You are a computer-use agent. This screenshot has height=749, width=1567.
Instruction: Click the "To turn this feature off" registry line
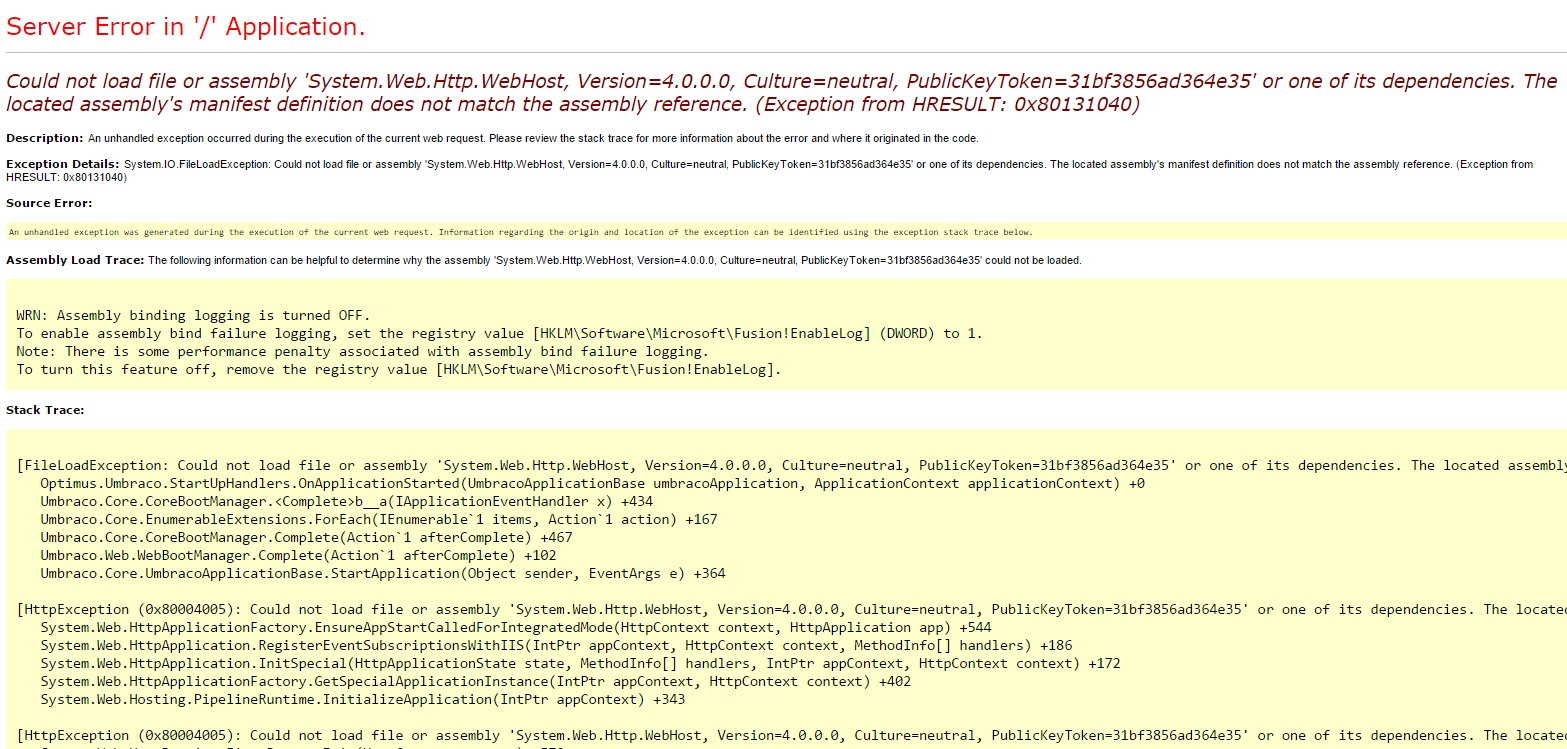tap(399, 369)
